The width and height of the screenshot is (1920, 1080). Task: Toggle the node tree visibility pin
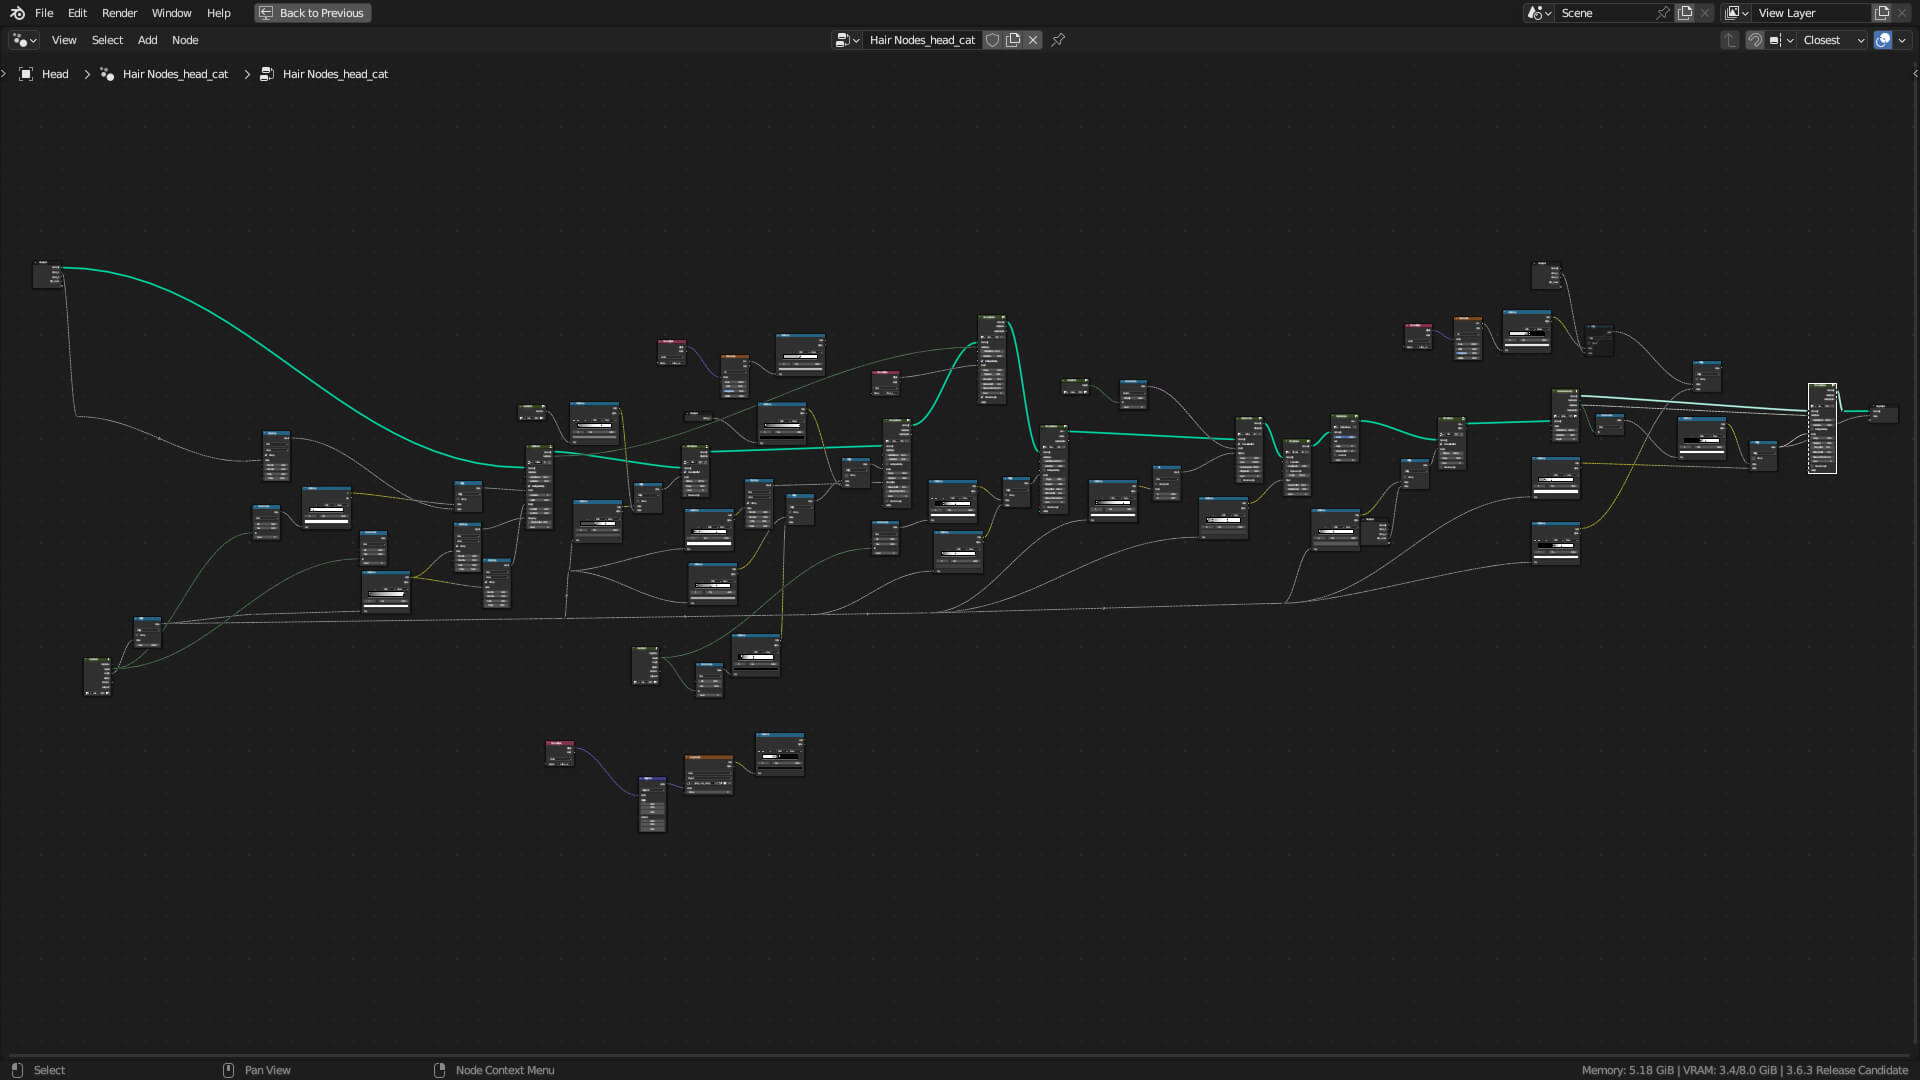tap(1059, 40)
